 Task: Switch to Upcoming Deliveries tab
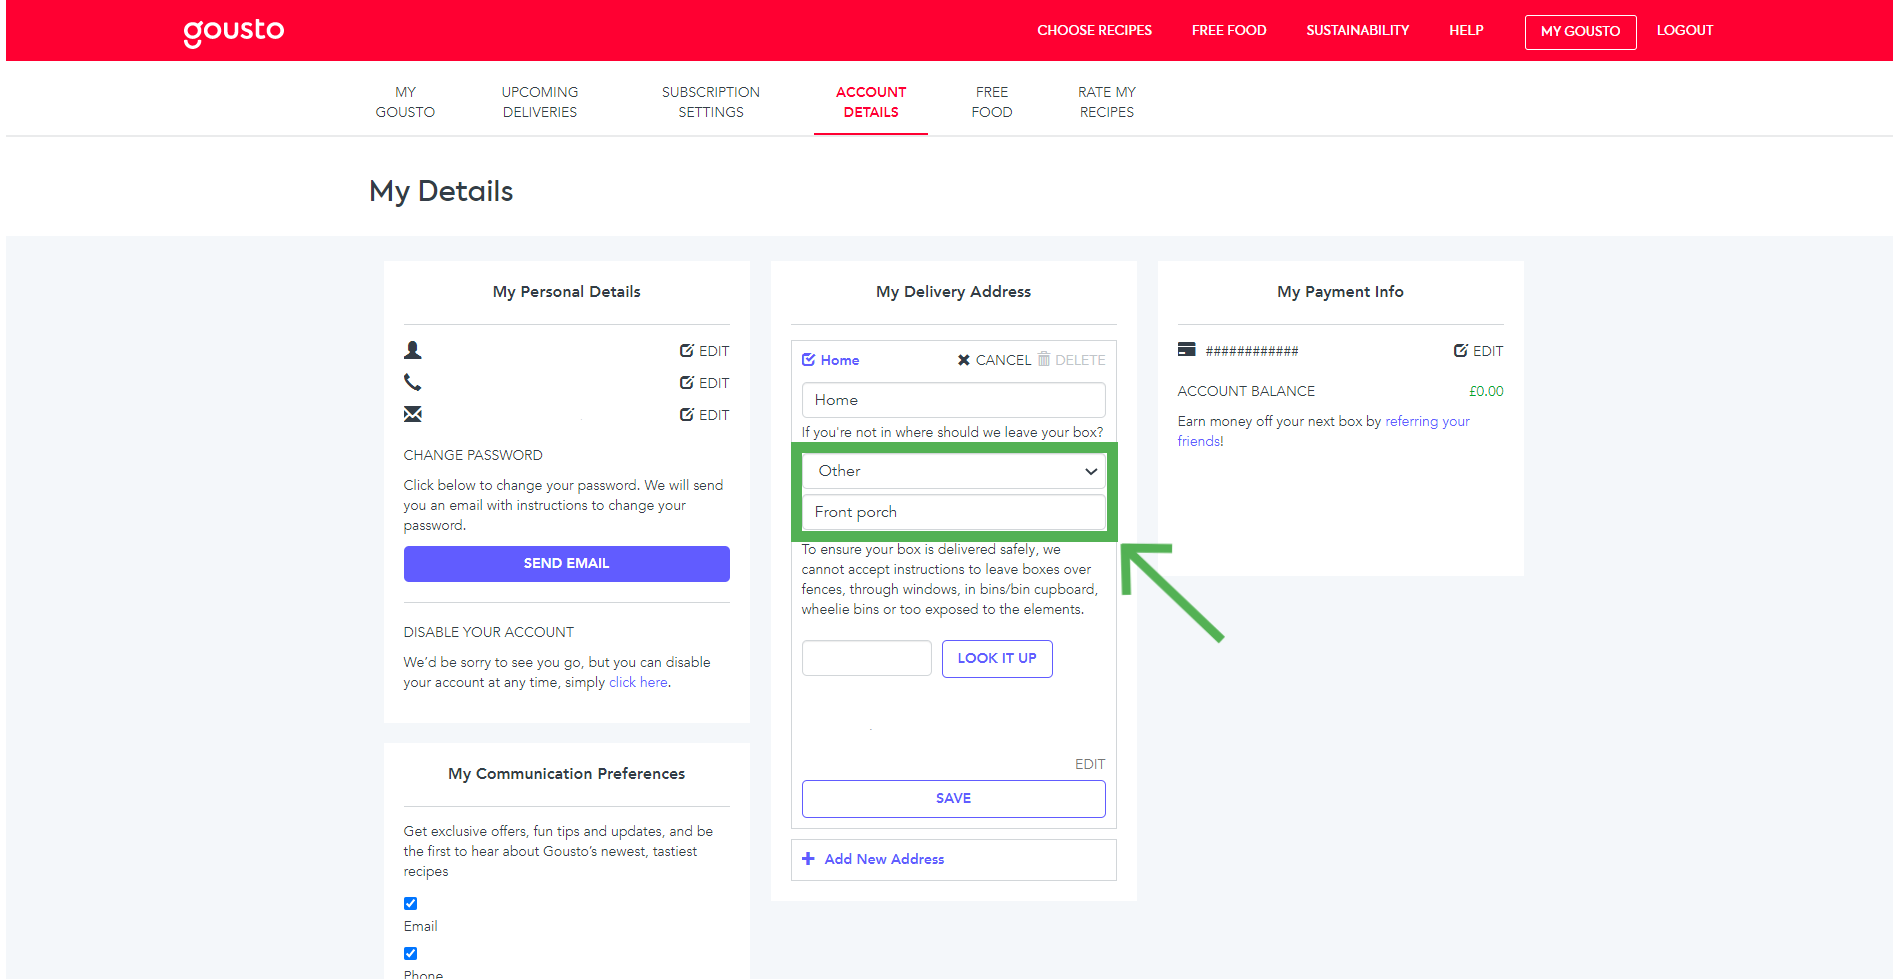click(x=540, y=102)
